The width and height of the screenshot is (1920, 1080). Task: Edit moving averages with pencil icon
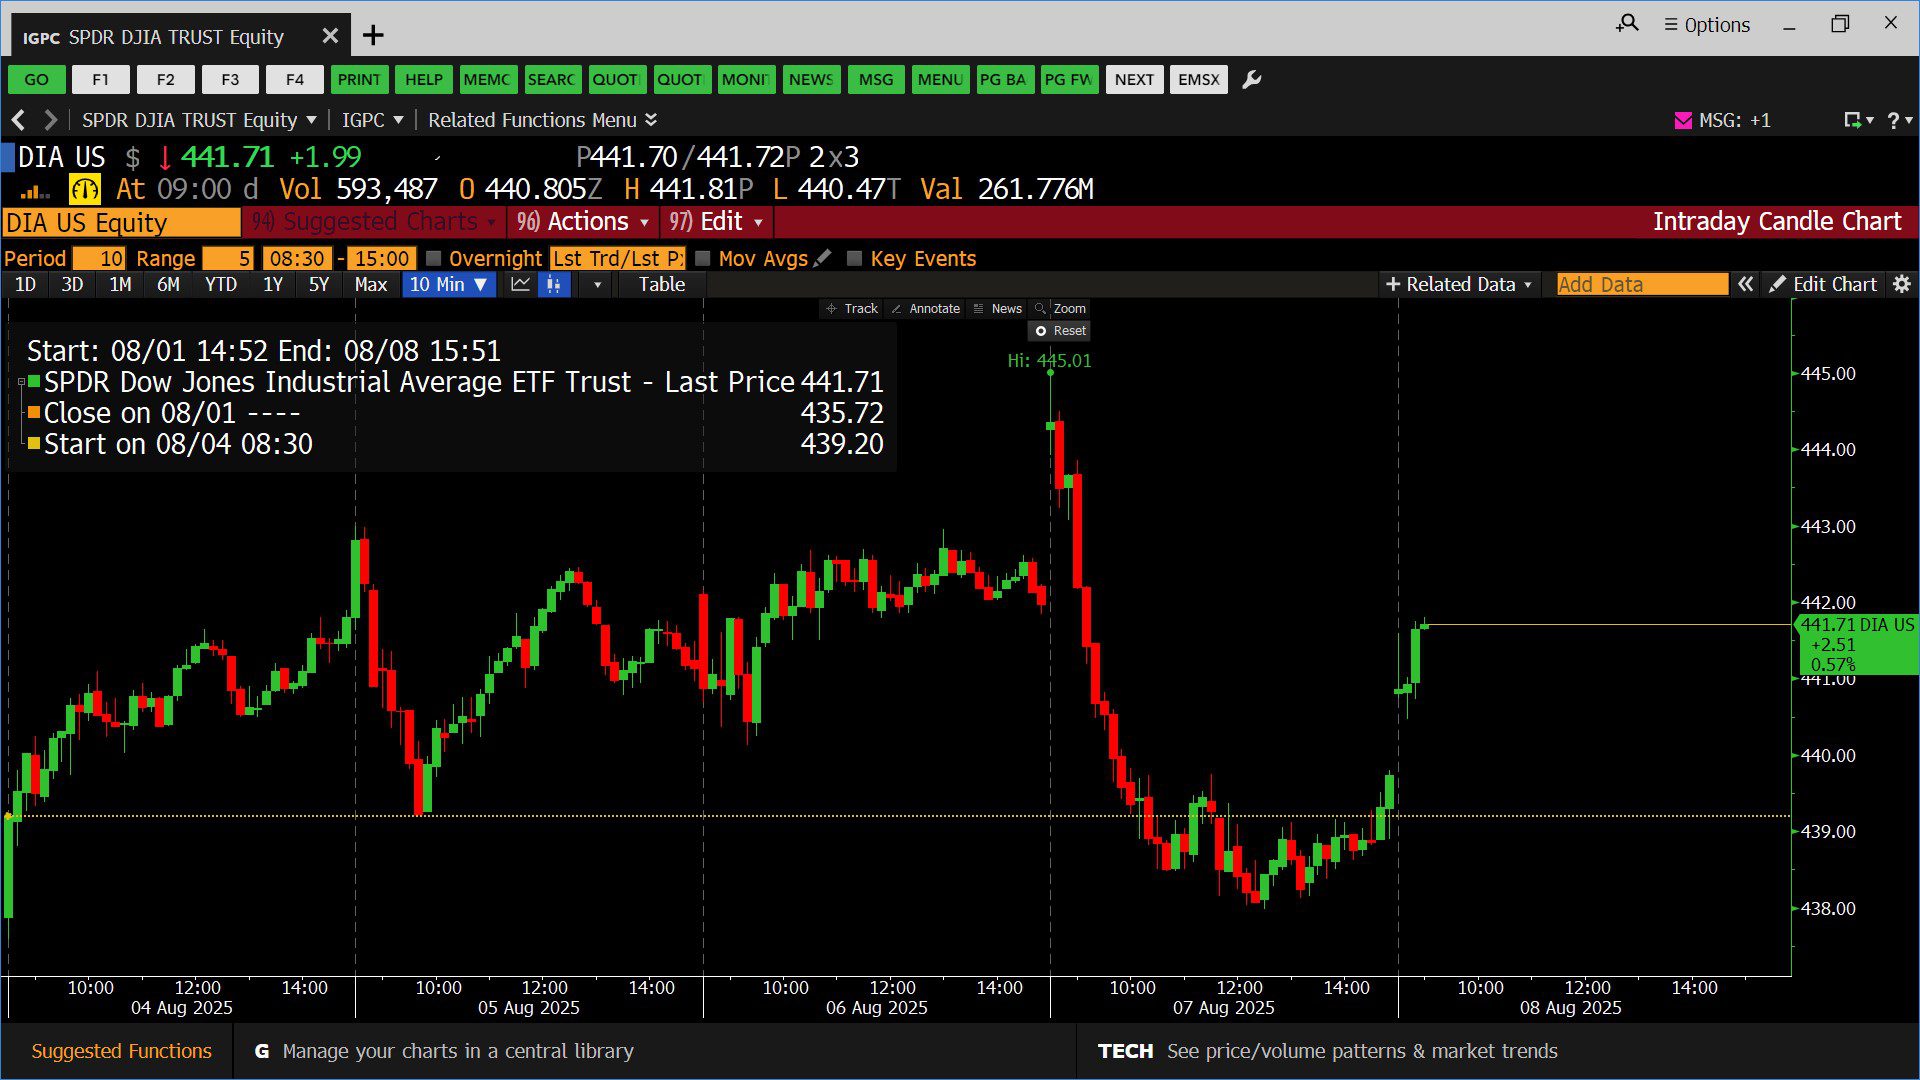tap(822, 258)
